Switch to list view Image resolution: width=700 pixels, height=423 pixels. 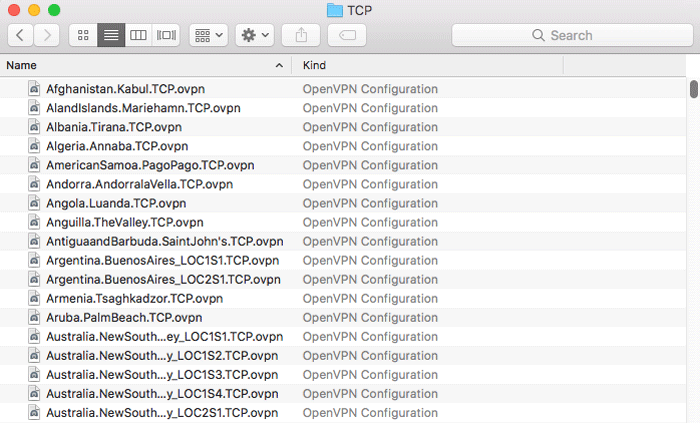tap(111, 35)
